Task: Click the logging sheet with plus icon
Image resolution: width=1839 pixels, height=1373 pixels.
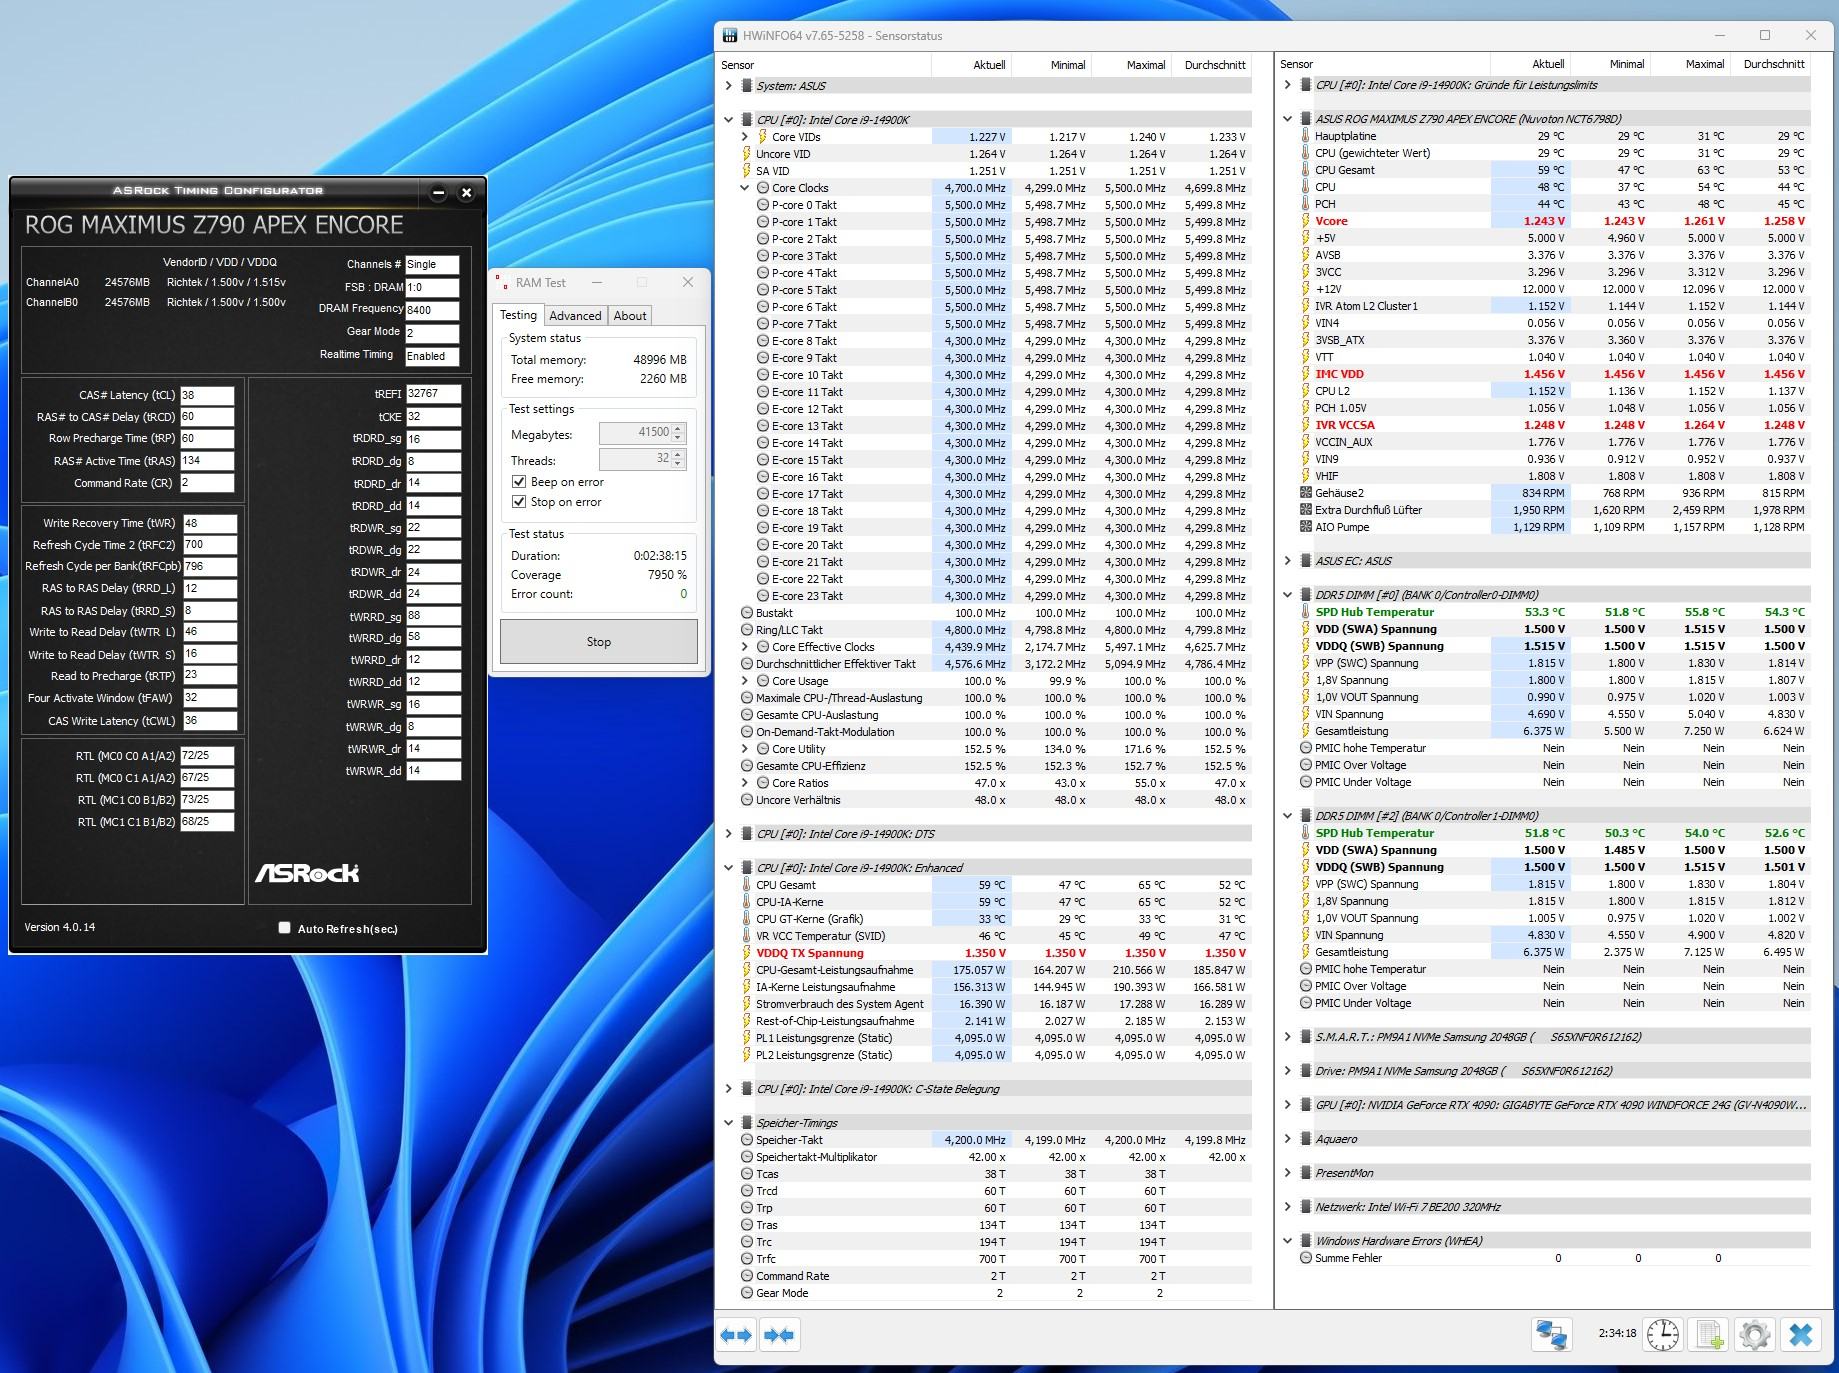Action: (x=1709, y=1335)
